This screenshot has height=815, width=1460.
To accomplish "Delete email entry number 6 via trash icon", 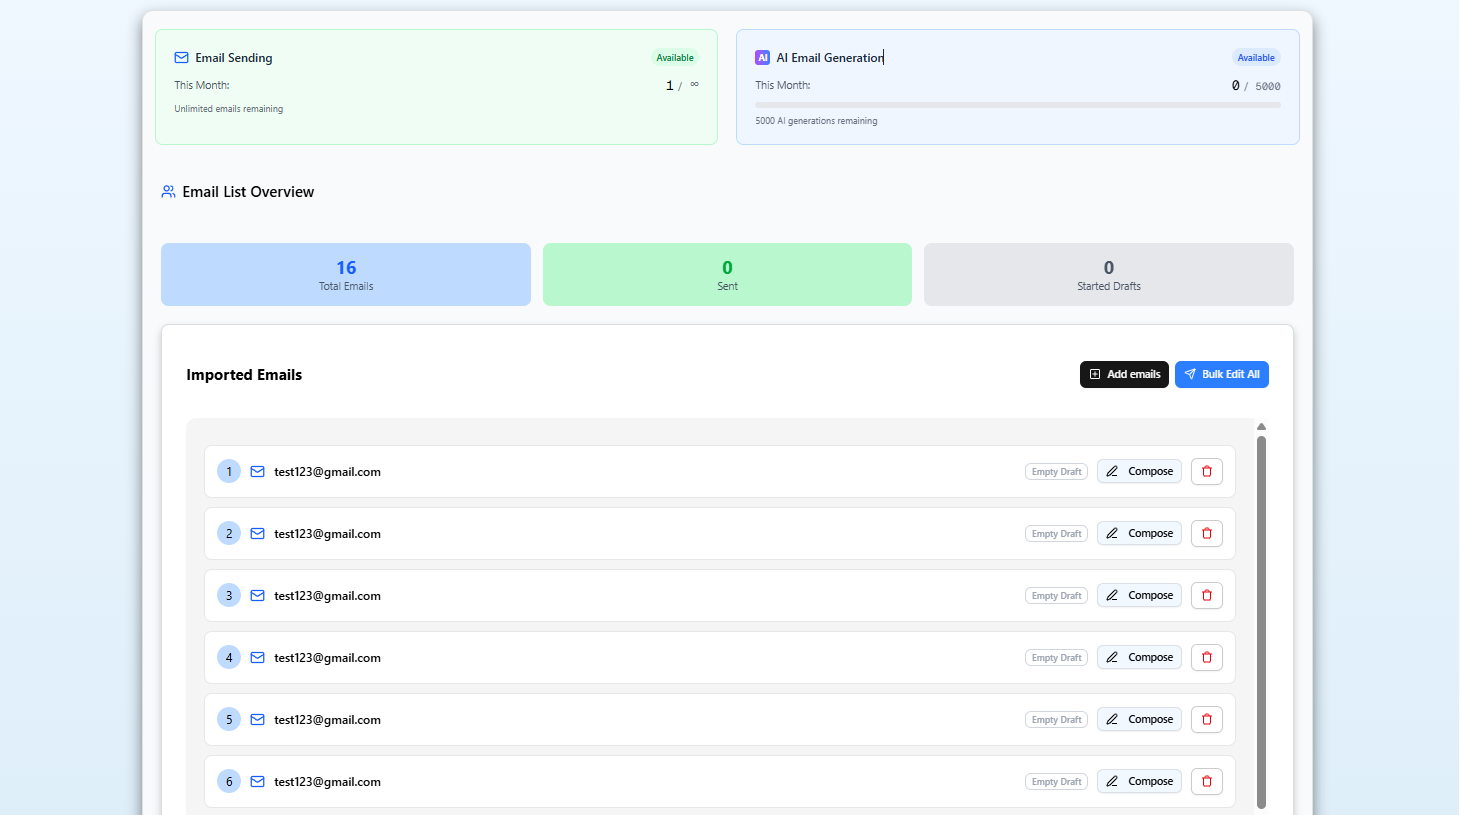I will pyautogui.click(x=1206, y=781).
